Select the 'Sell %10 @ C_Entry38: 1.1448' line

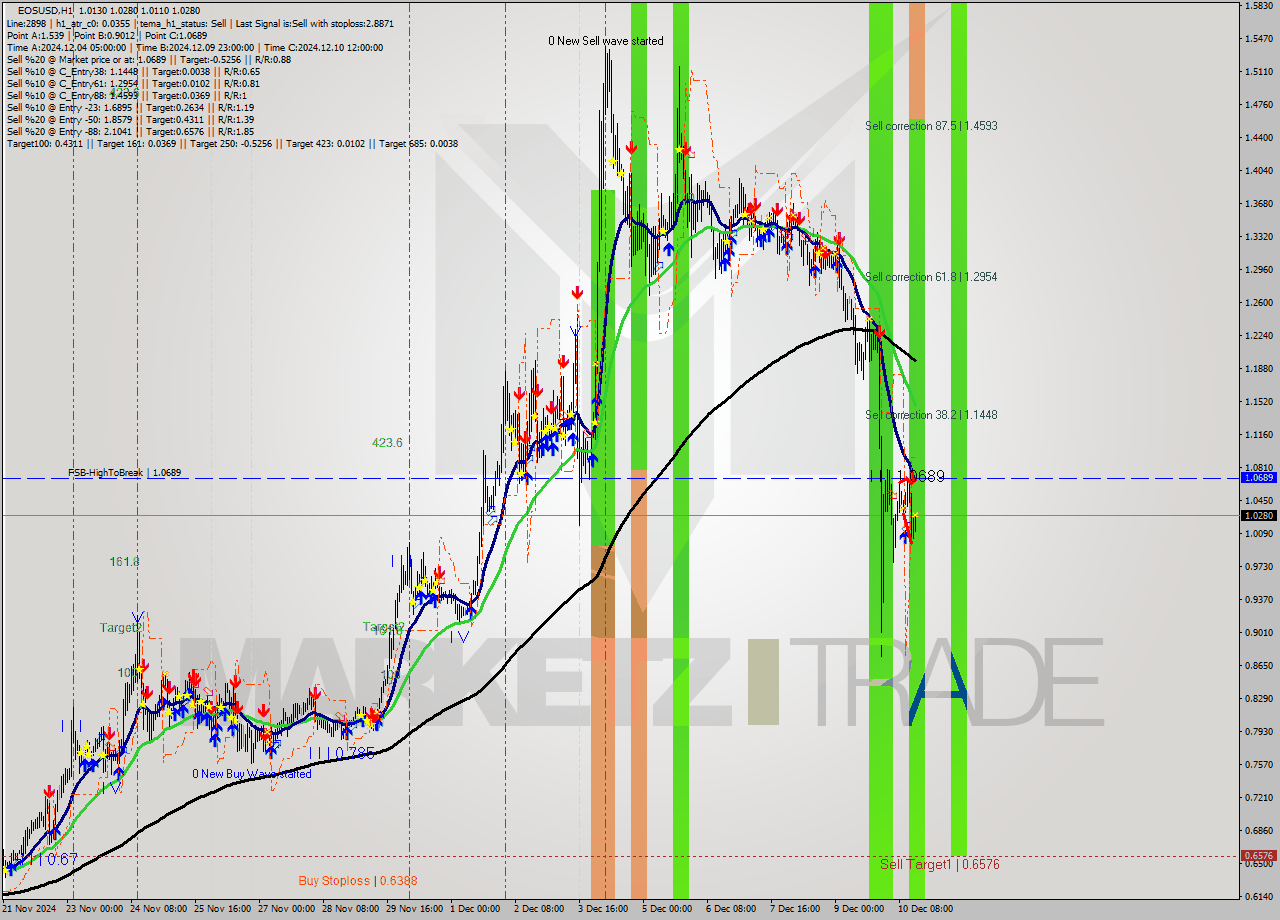pyautogui.click(x=133, y=71)
